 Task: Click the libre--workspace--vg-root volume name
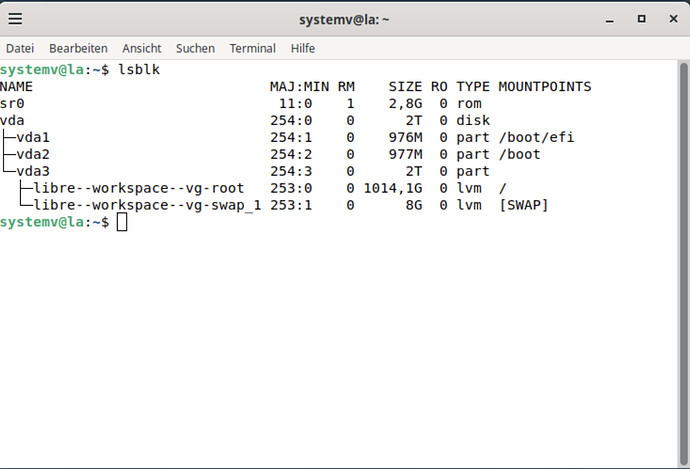(x=138, y=188)
